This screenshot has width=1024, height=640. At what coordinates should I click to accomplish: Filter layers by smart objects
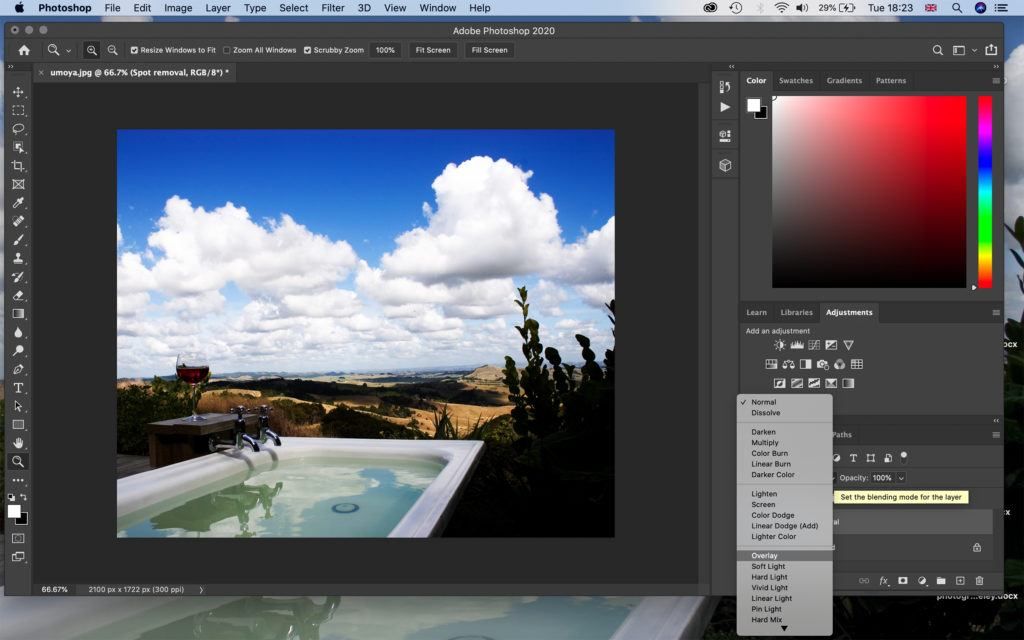coord(888,458)
